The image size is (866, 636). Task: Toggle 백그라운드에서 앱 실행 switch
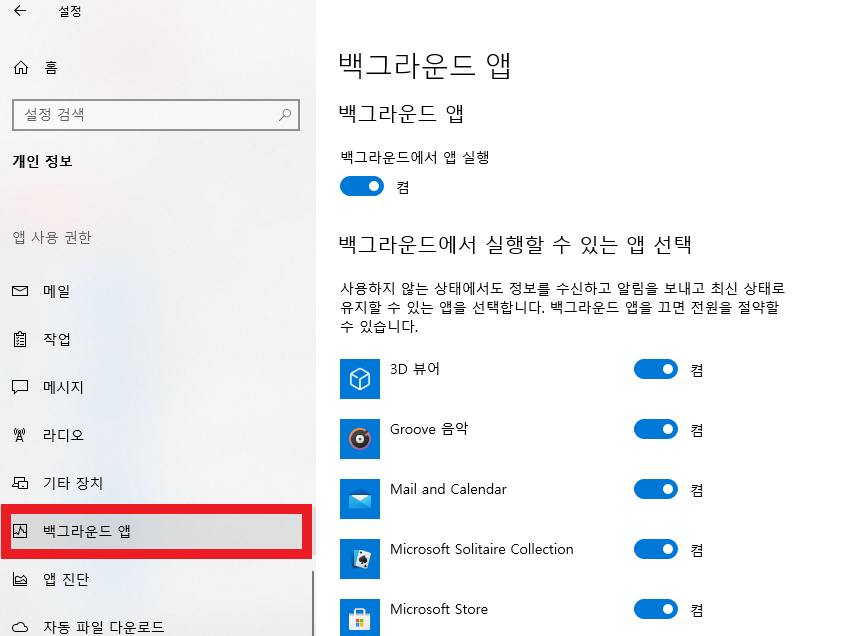(362, 186)
